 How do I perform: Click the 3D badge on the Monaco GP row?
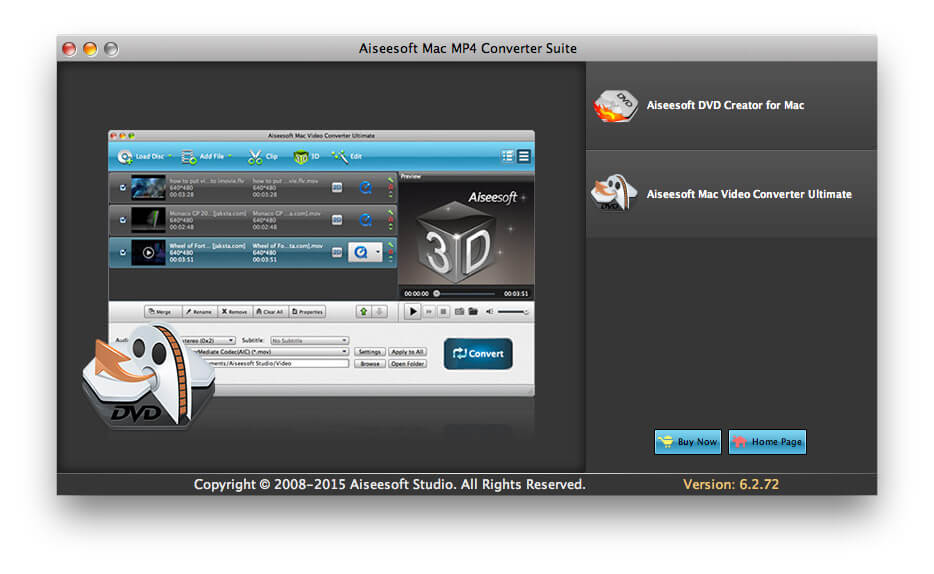(337, 220)
